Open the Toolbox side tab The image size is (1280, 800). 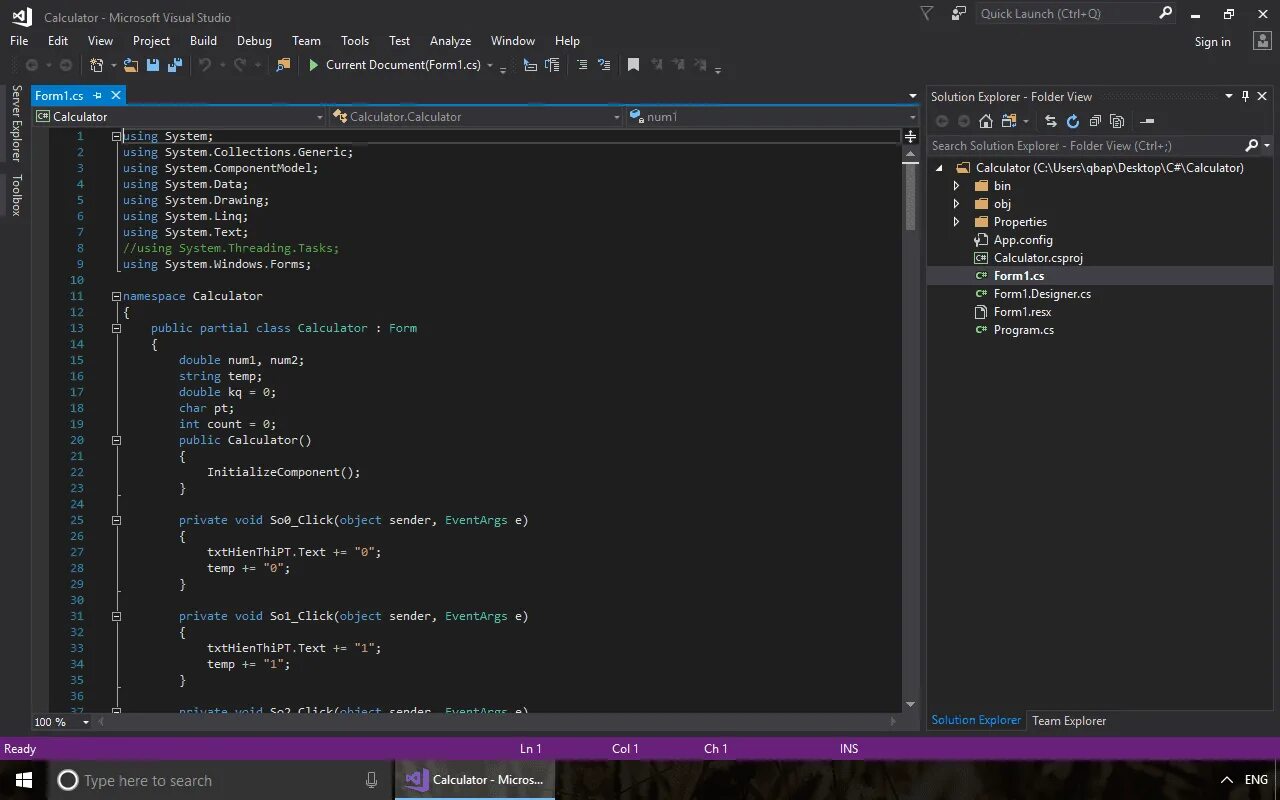[16, 195]
